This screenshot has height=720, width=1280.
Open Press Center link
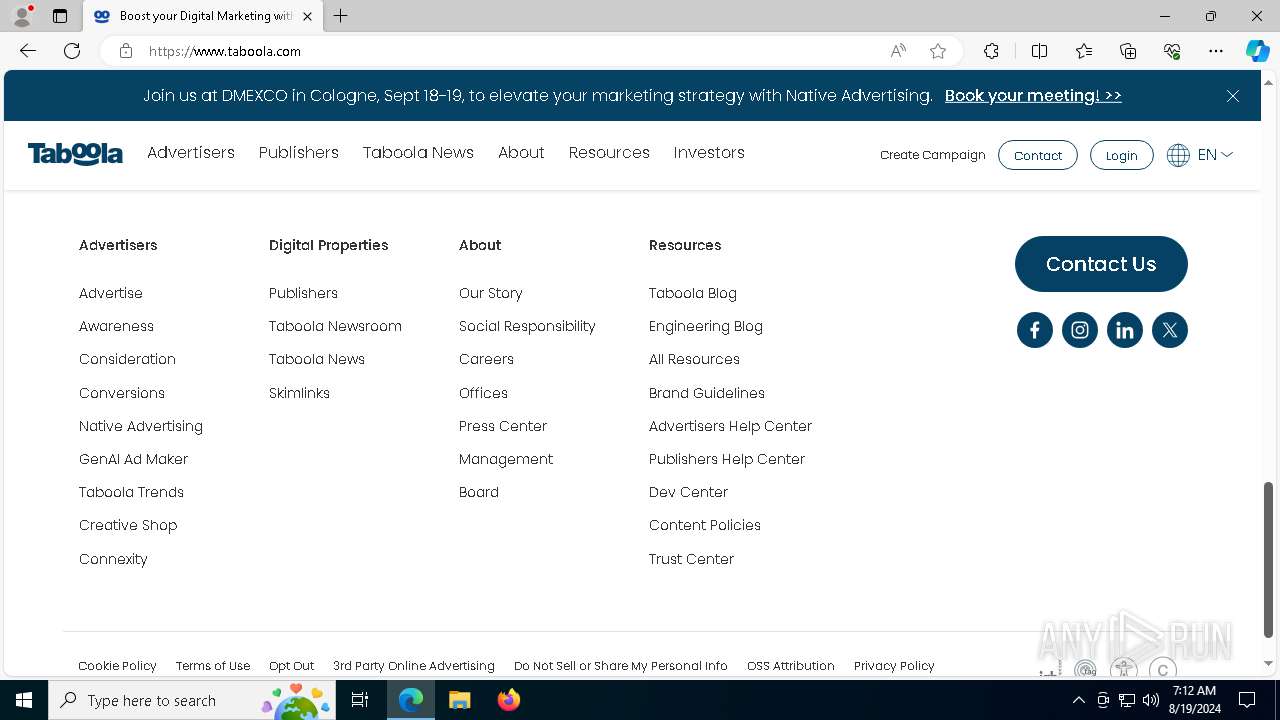click(x=503, y=426)
